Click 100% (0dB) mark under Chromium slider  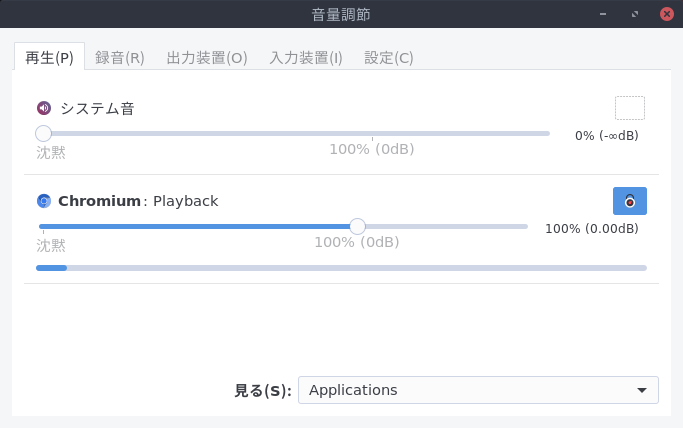pyautogui.click(x=357, y=243)
